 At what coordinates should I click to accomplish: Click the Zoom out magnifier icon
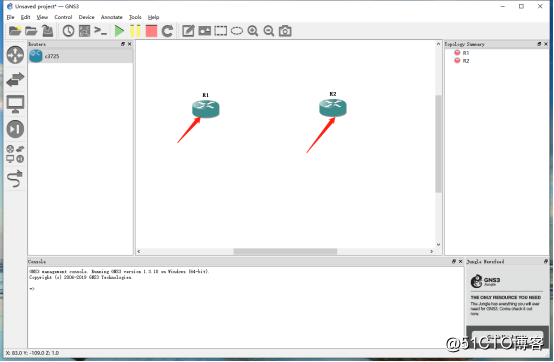pos(269,31)
